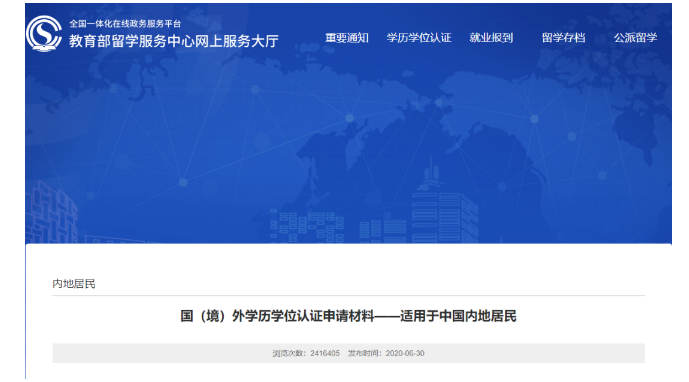Select the 内地居民 breadcrumb label
Image resolution: width=689 pixels, height=382 pixels.
coord(74,284)
